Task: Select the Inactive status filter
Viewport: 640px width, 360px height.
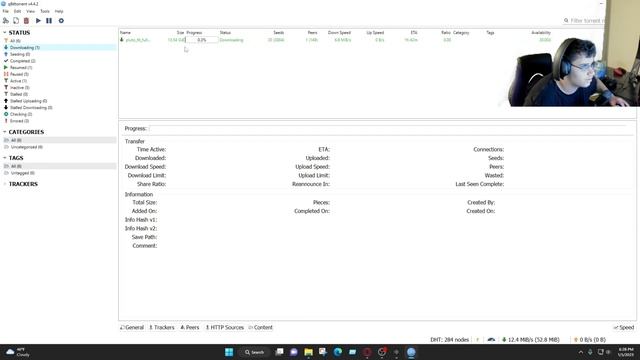Action: [x=20, y=87]
